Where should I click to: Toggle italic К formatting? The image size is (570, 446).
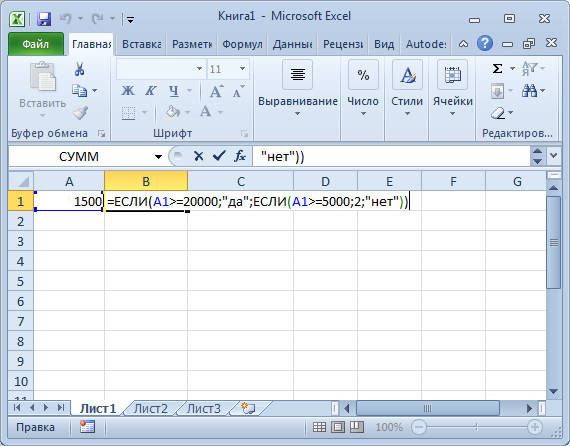(x=150, y=90)
